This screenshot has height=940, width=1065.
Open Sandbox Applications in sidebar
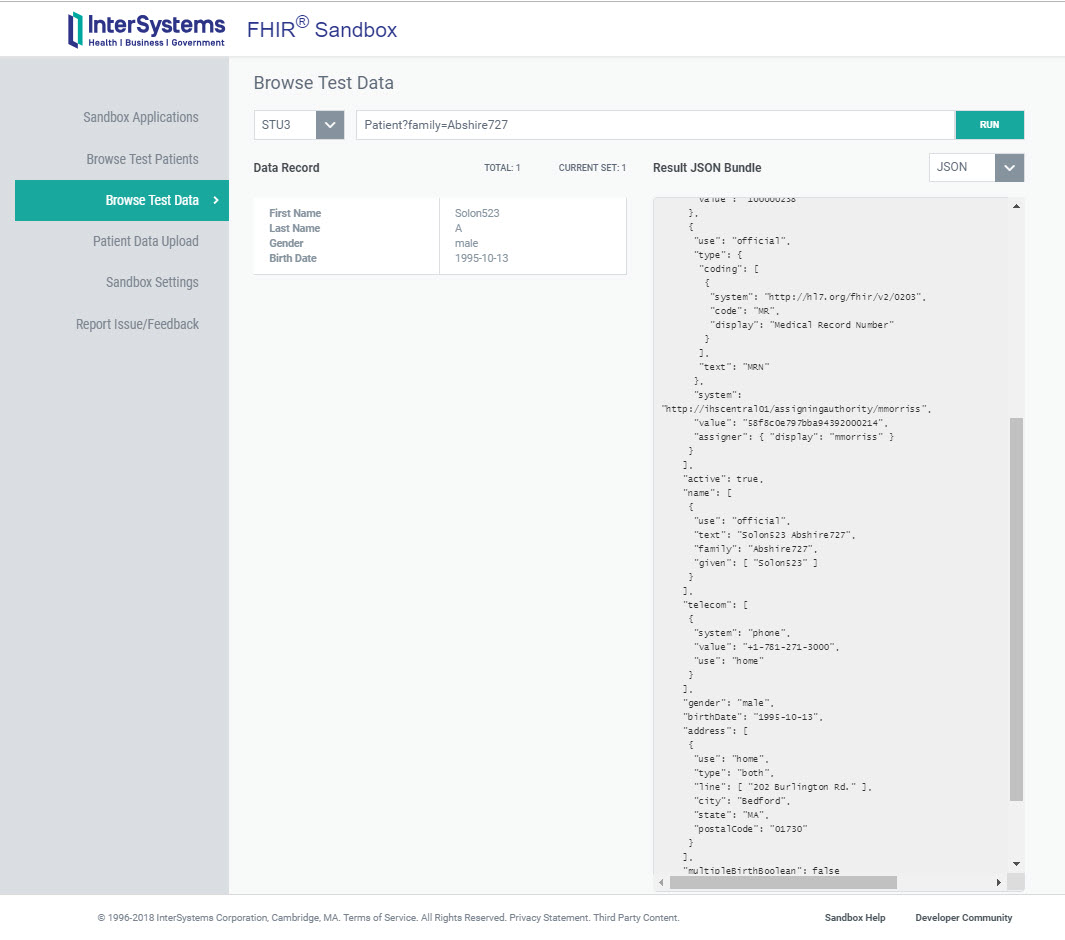141,118
